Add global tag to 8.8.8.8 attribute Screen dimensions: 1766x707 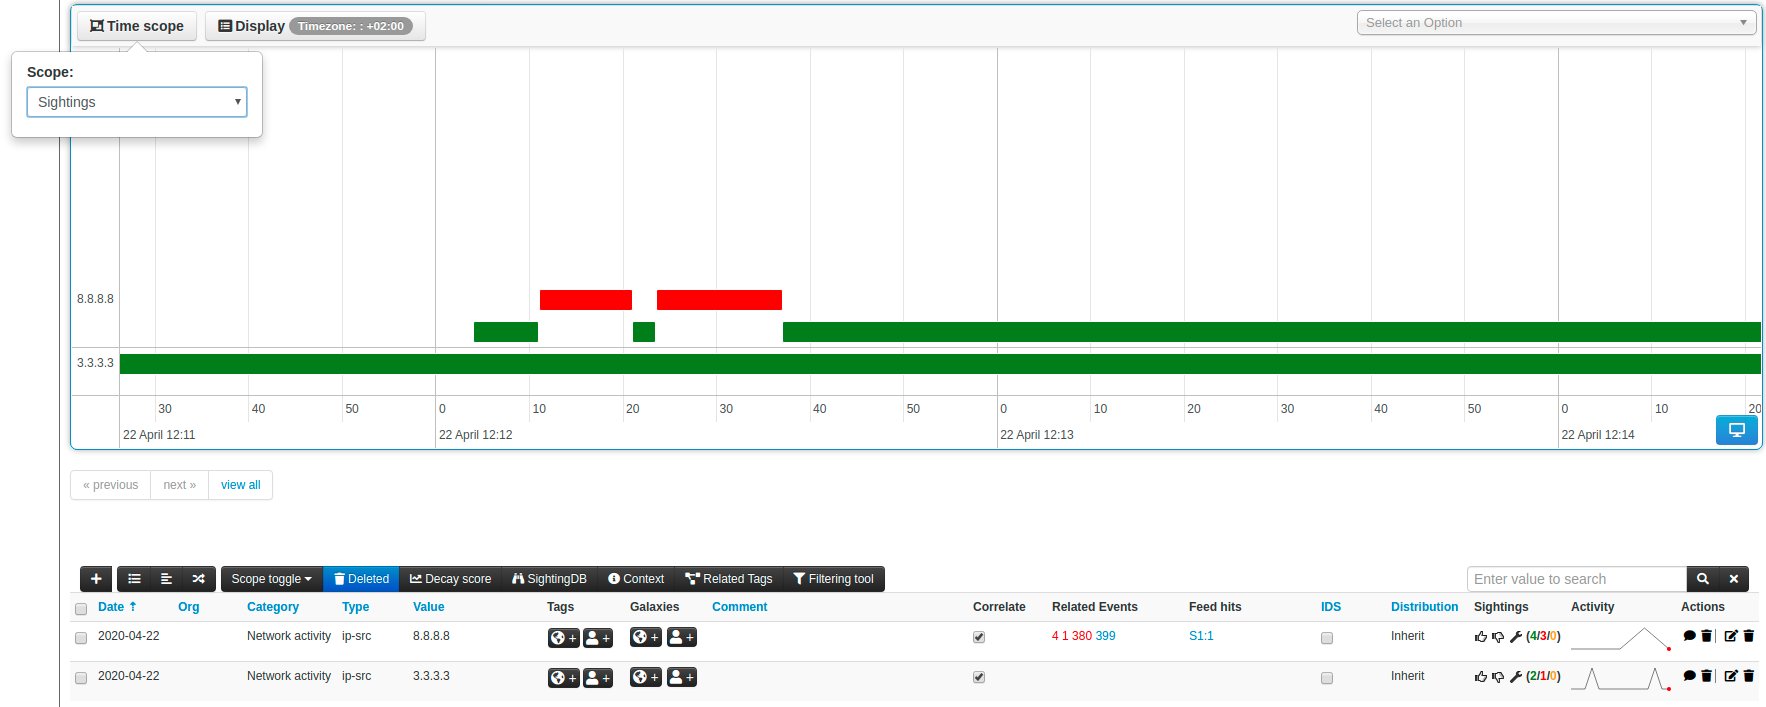pyautogui.click(x=563, y=638)
